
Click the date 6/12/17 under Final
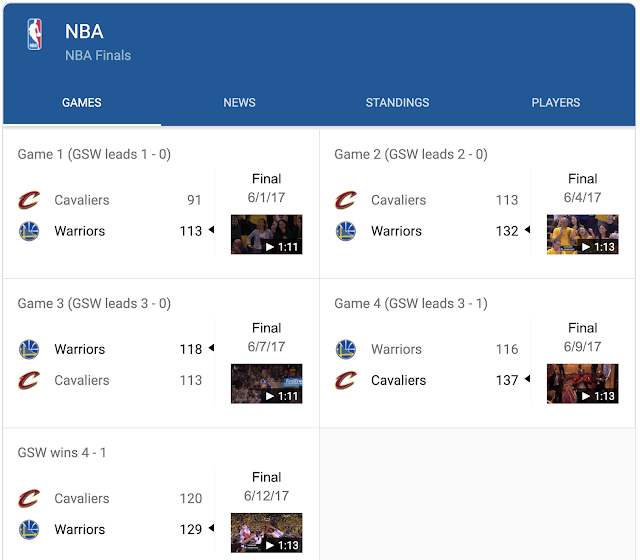pos(266,496)
